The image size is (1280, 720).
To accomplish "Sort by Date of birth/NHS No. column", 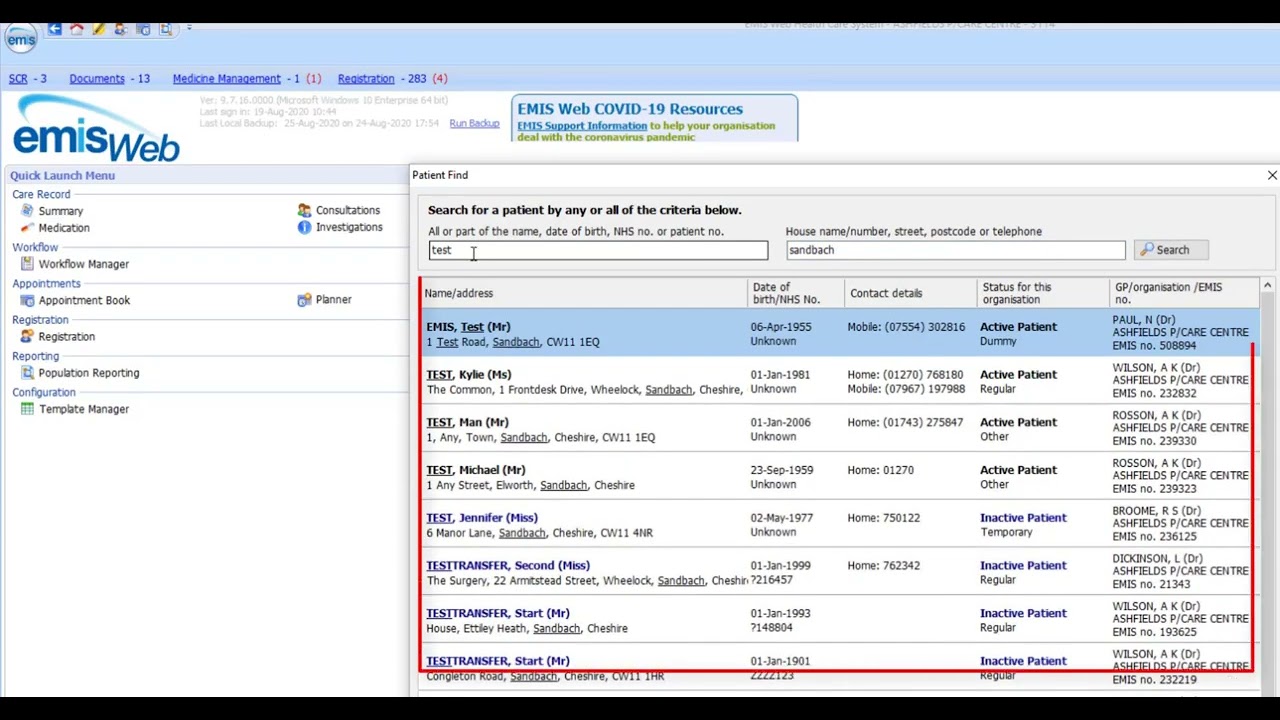I will [x=796, y=293].
